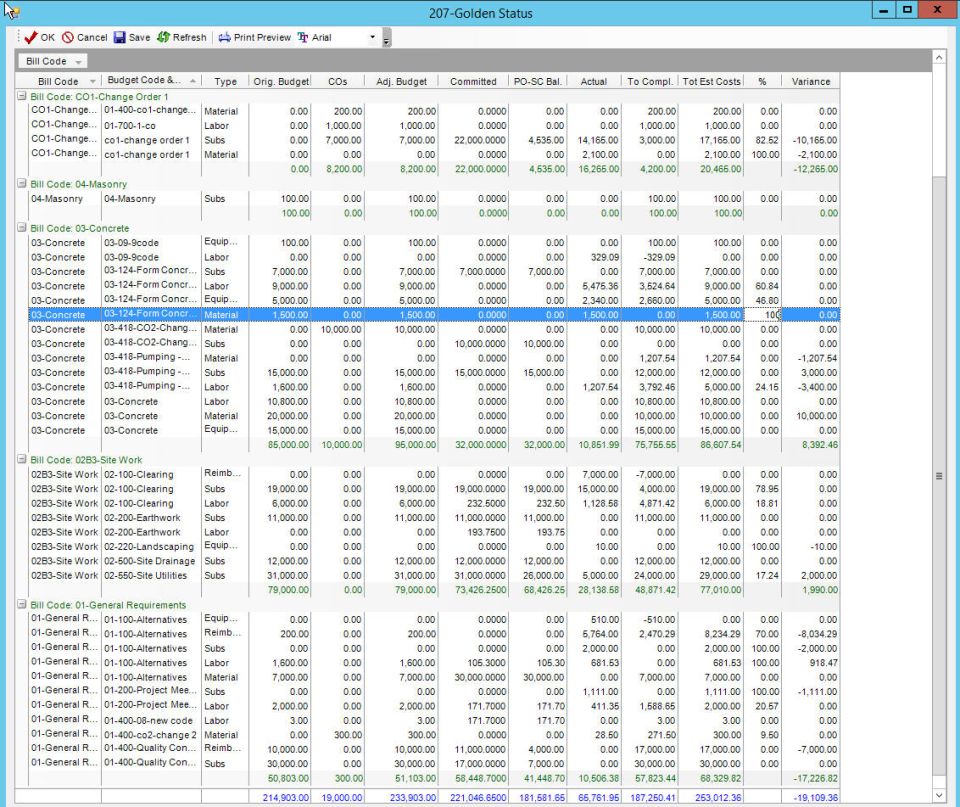This screenshot has width=960, height=807.
Task: Open the toolbar overflow options arrow
Action: point(387,40)
